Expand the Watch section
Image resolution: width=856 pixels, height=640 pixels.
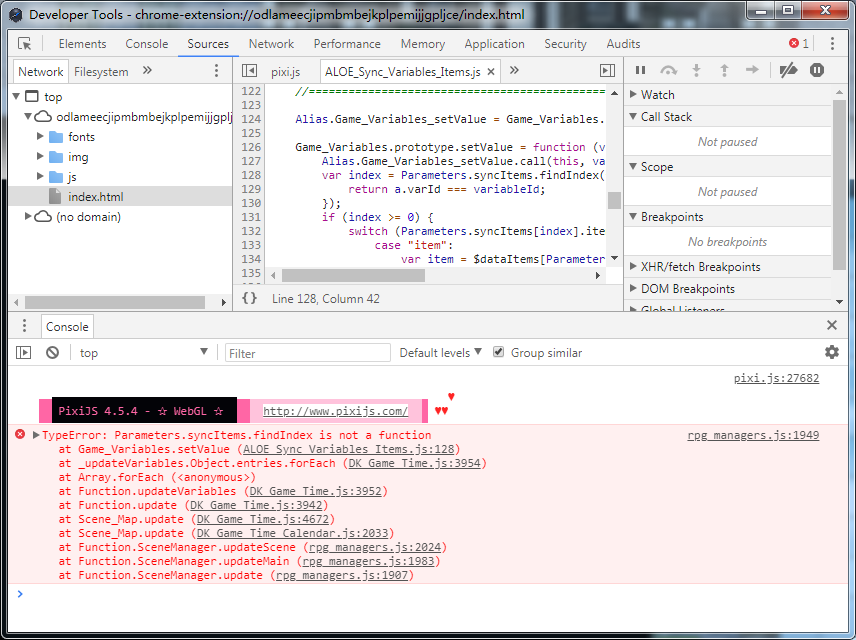pyautogui.click(x=633, y=94)
